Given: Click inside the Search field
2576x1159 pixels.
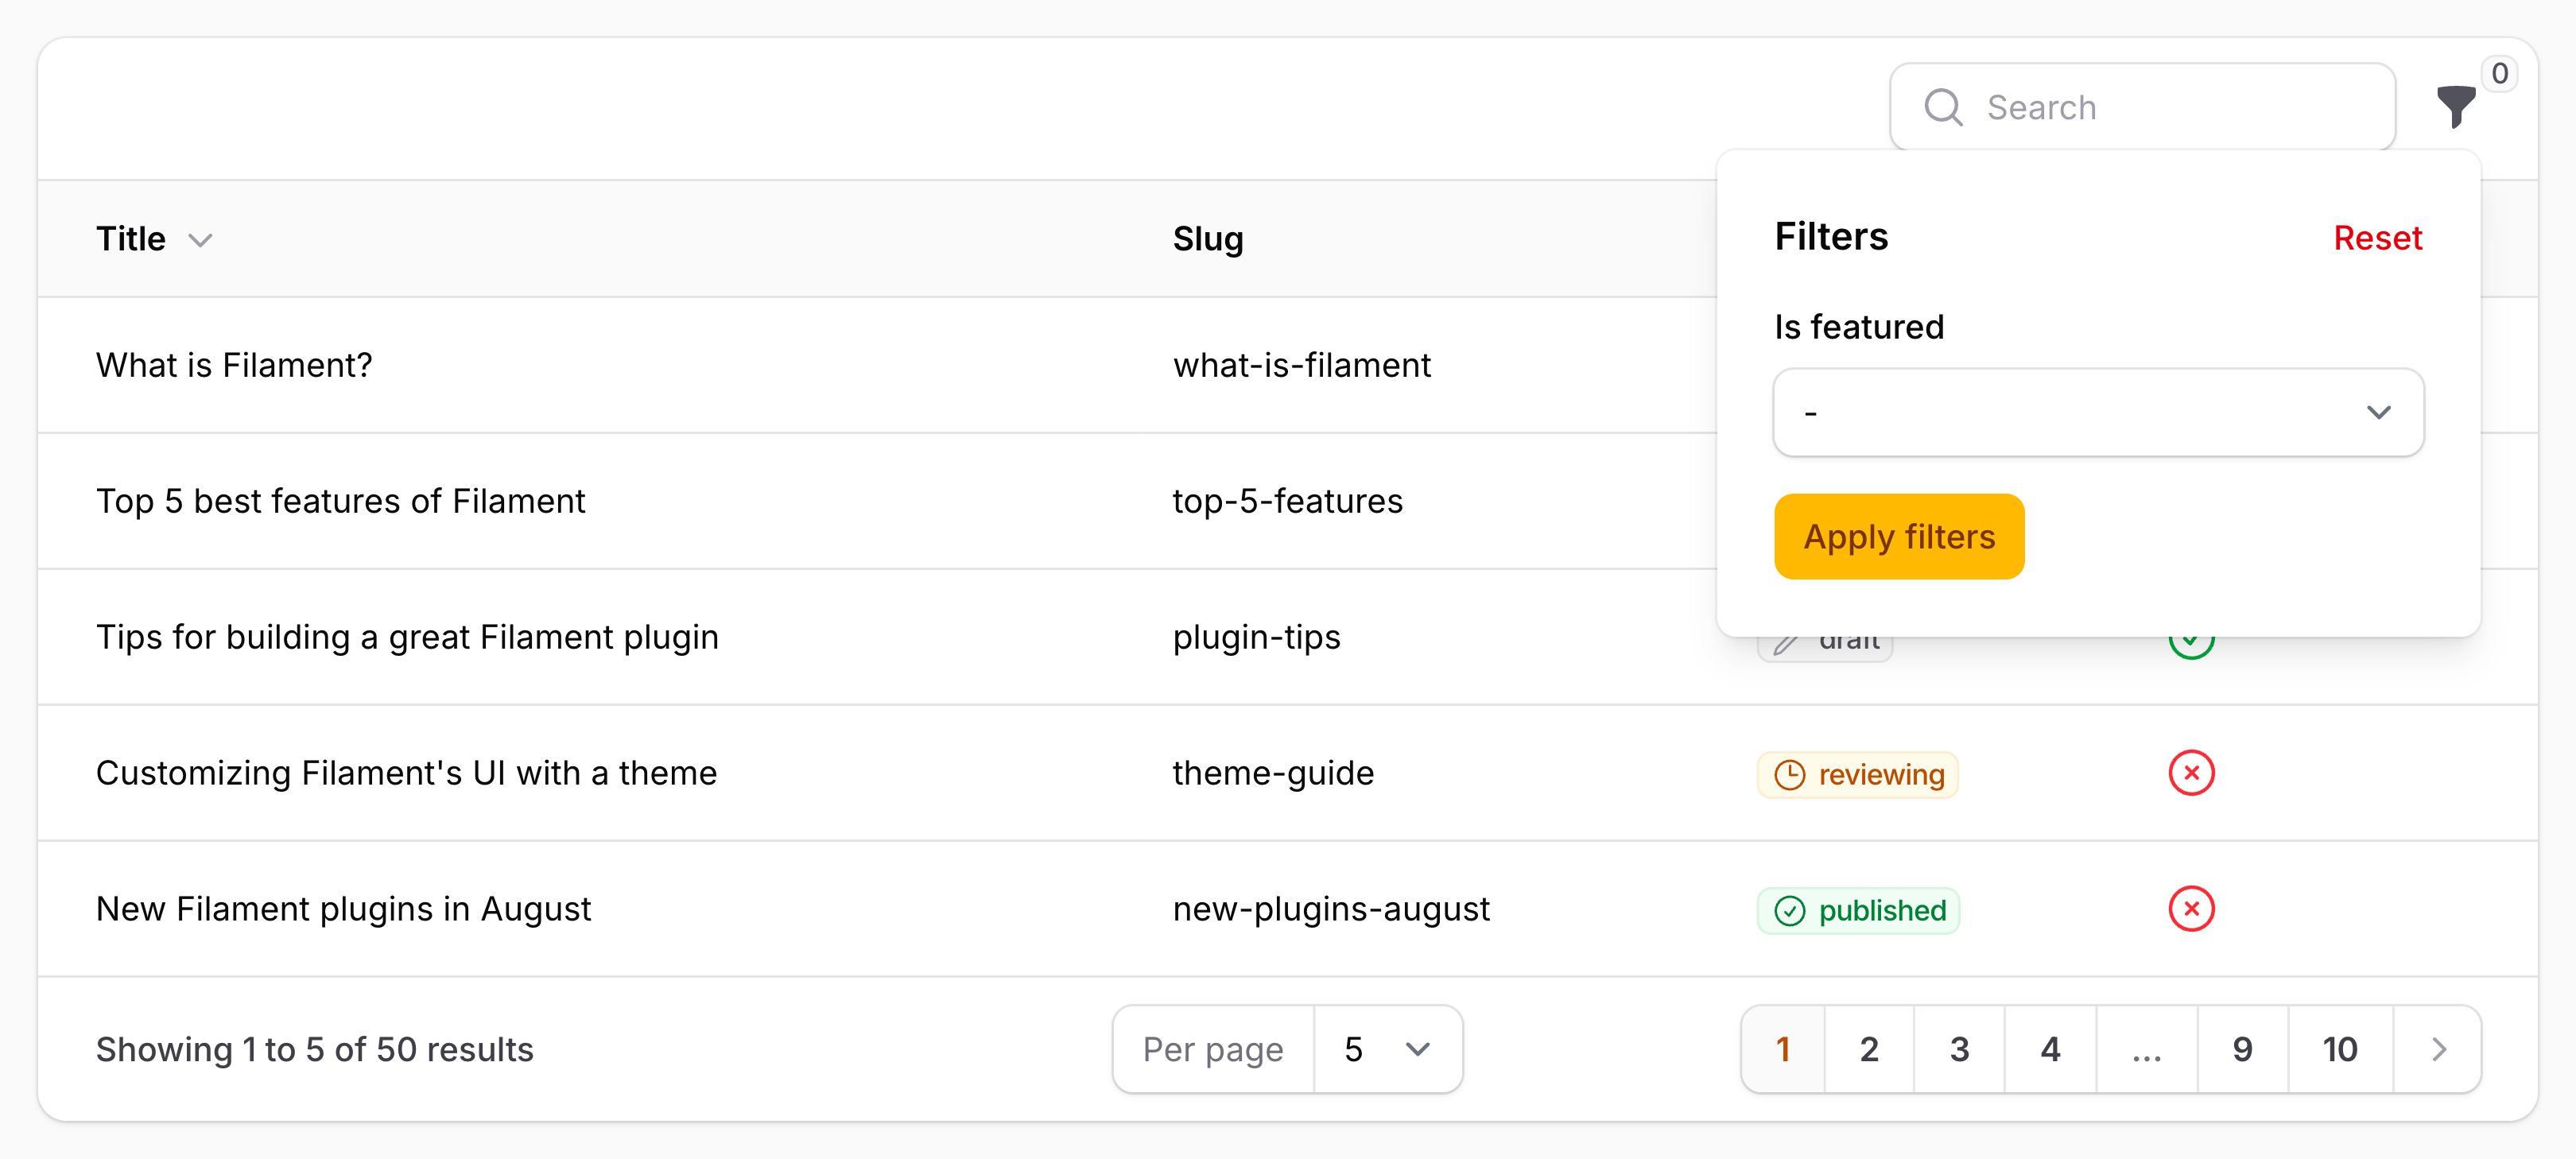Looking at the screenshot, I should 2142,107.
